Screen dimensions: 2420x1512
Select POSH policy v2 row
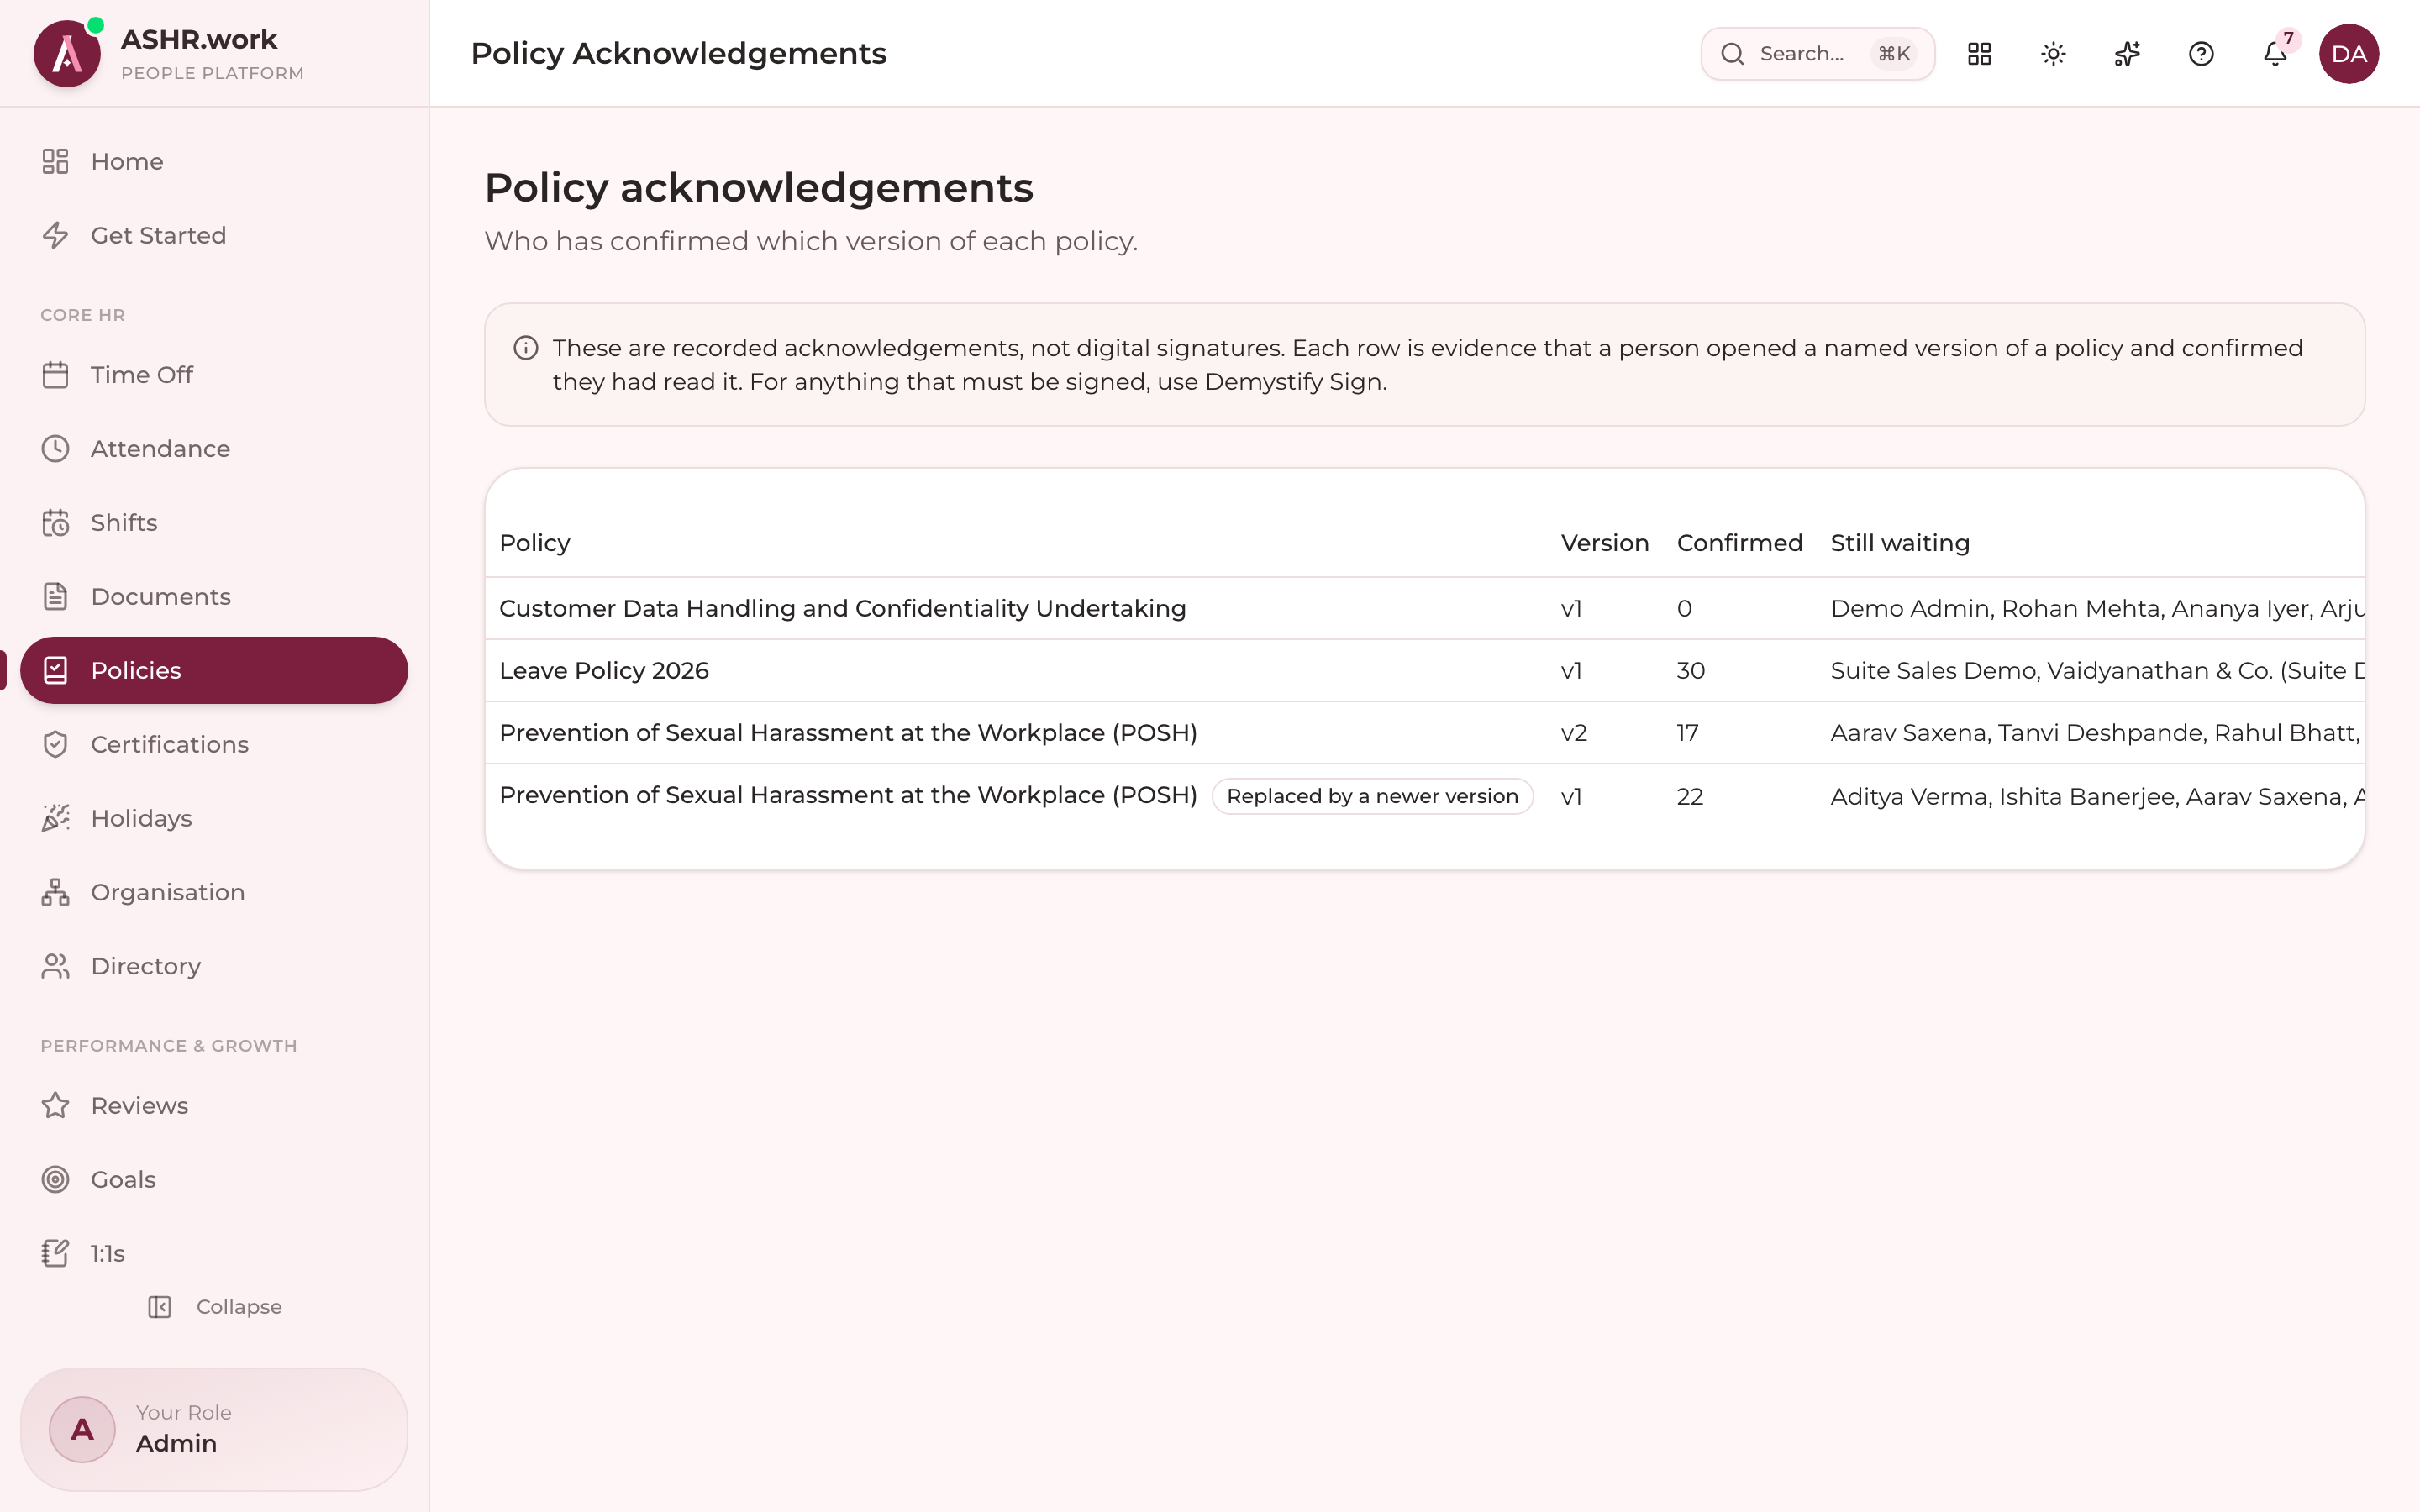coord(1424,733)
